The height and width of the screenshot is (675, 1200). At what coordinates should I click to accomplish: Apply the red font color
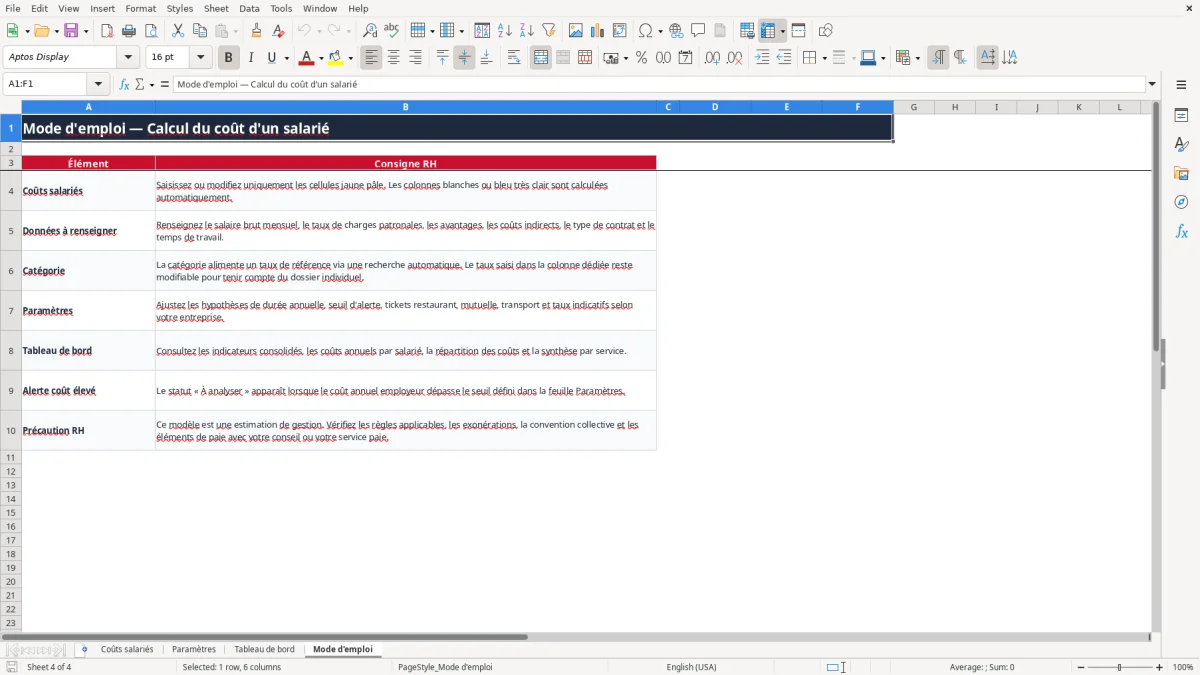[307, 58]
